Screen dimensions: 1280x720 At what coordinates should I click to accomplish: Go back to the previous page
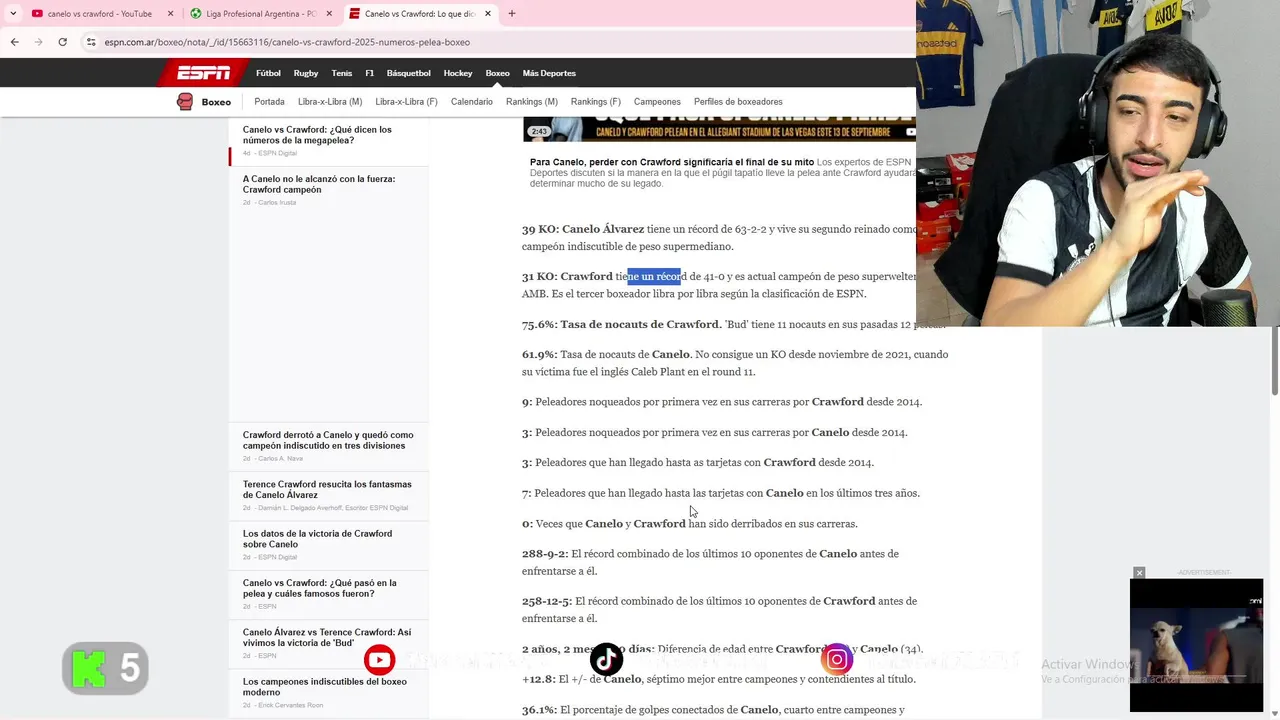(15, 42)
